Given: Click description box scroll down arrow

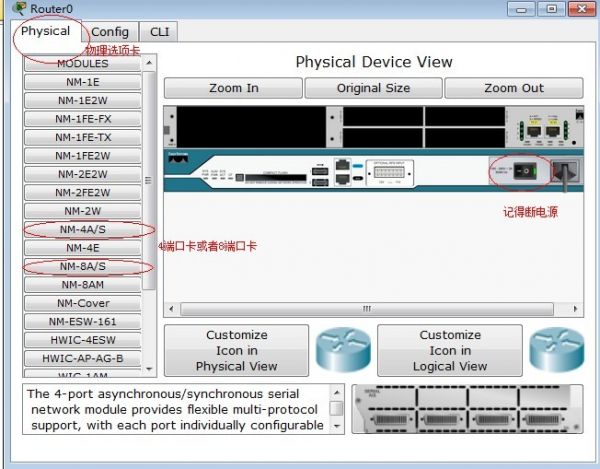Looking at the screenshot, I should (x=337, y=426).
